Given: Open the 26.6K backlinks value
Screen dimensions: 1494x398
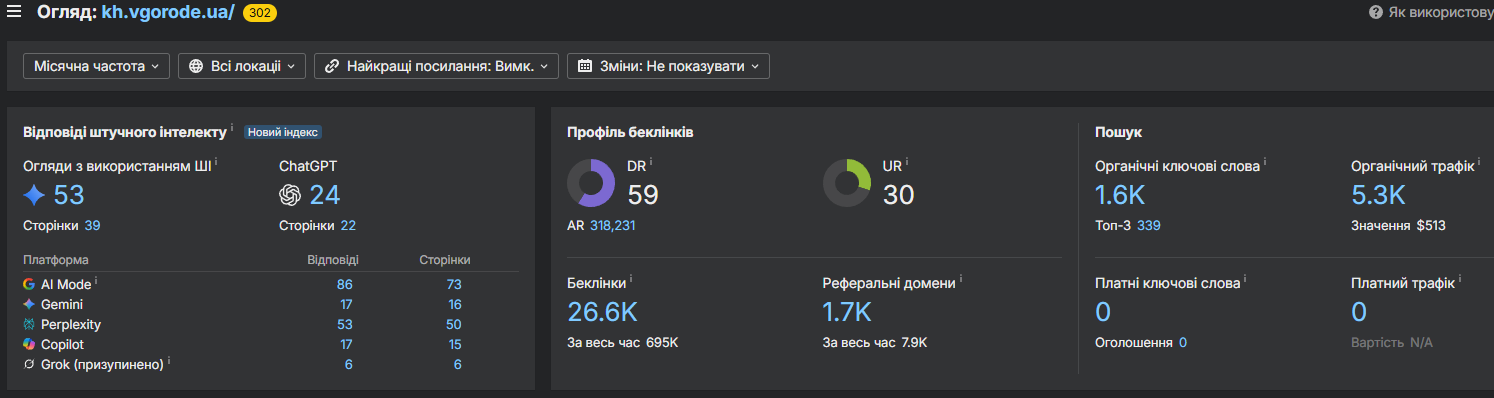Looking at the screenshot, I should click(602, 312).
